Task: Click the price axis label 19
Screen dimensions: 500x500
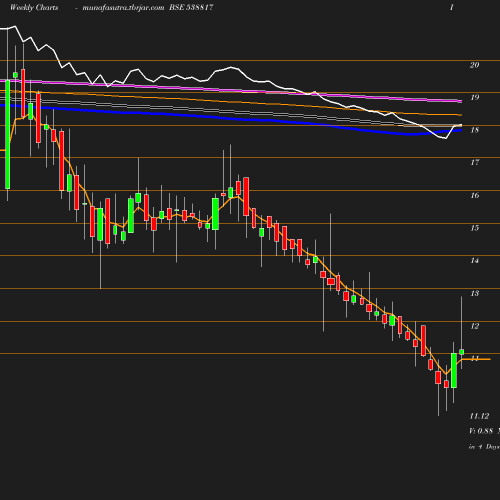Action: 475,97
